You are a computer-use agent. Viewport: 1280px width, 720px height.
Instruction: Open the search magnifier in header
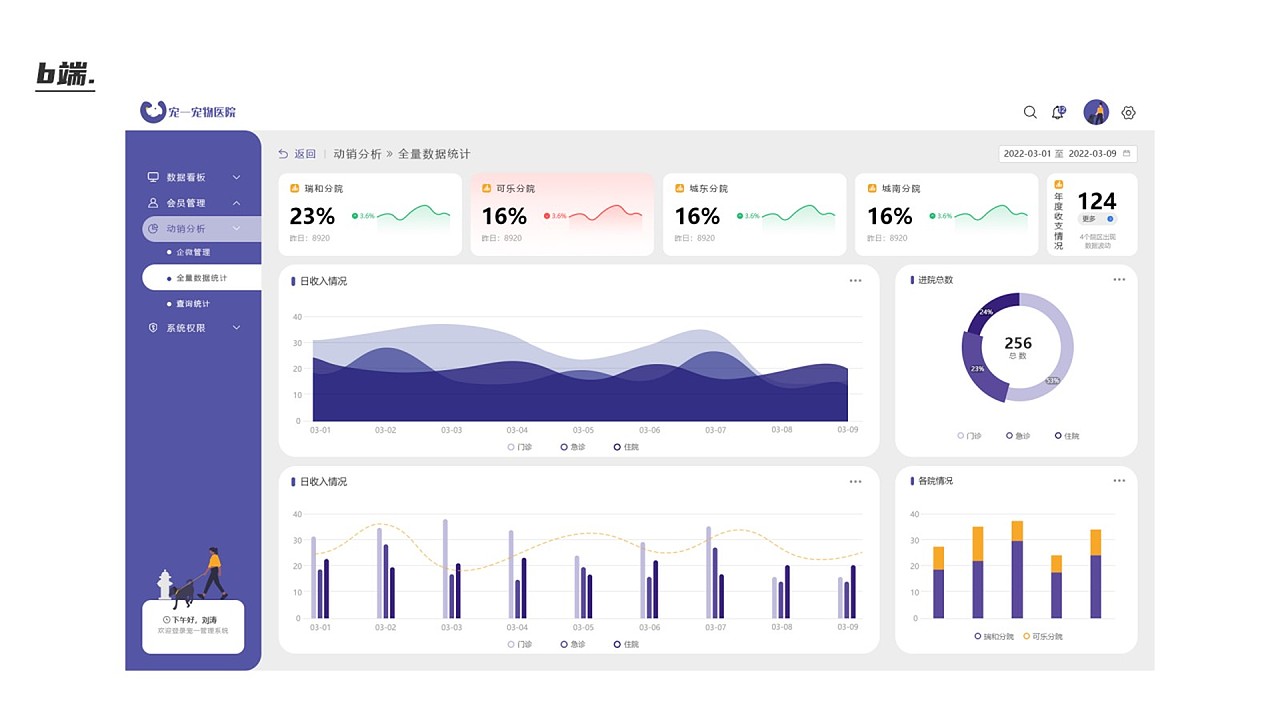point(1030,112)
